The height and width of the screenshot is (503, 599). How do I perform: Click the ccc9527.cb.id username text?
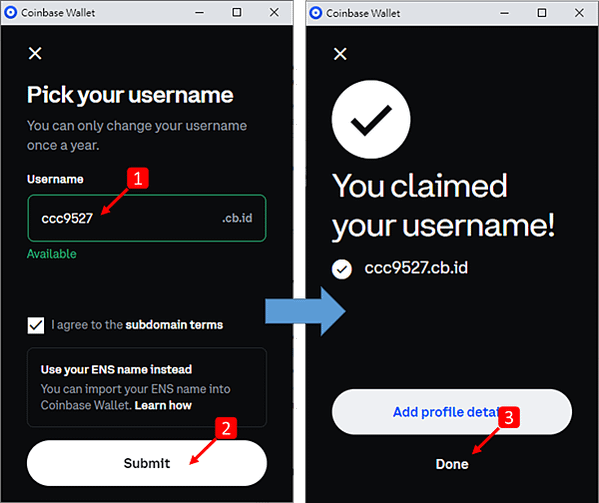coord(416,268)
